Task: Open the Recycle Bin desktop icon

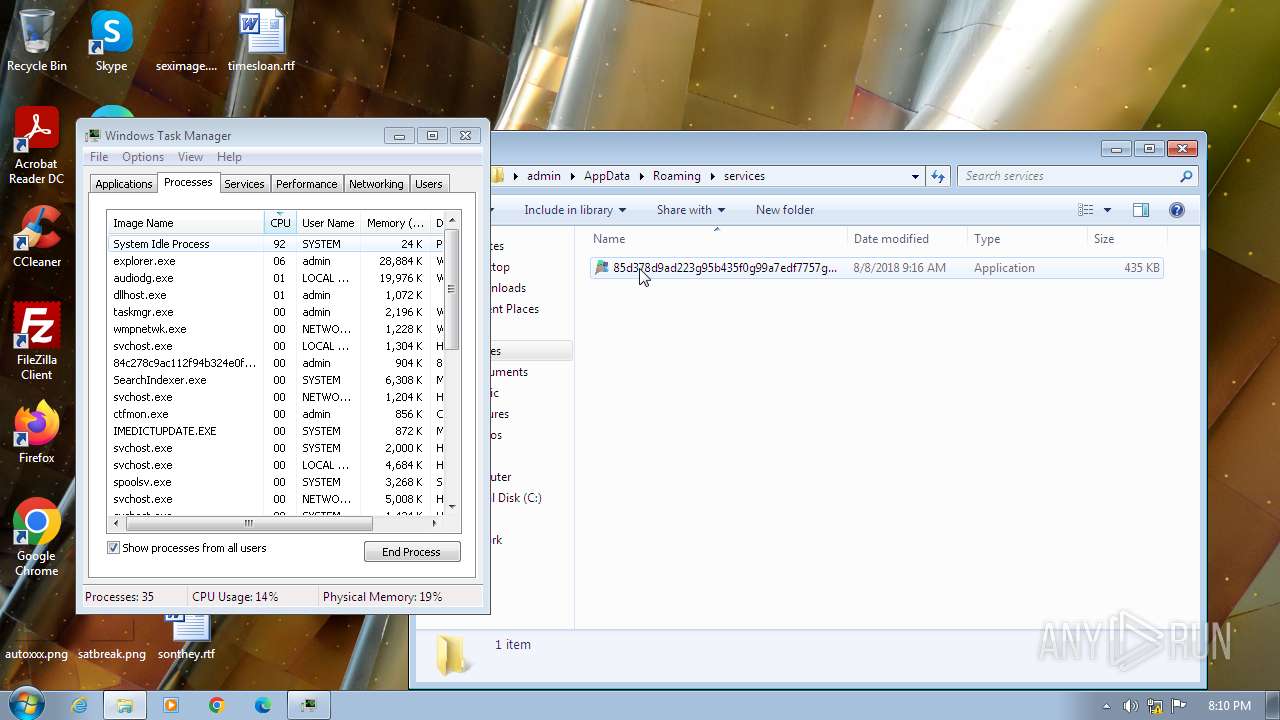Action: pos(37,42)
